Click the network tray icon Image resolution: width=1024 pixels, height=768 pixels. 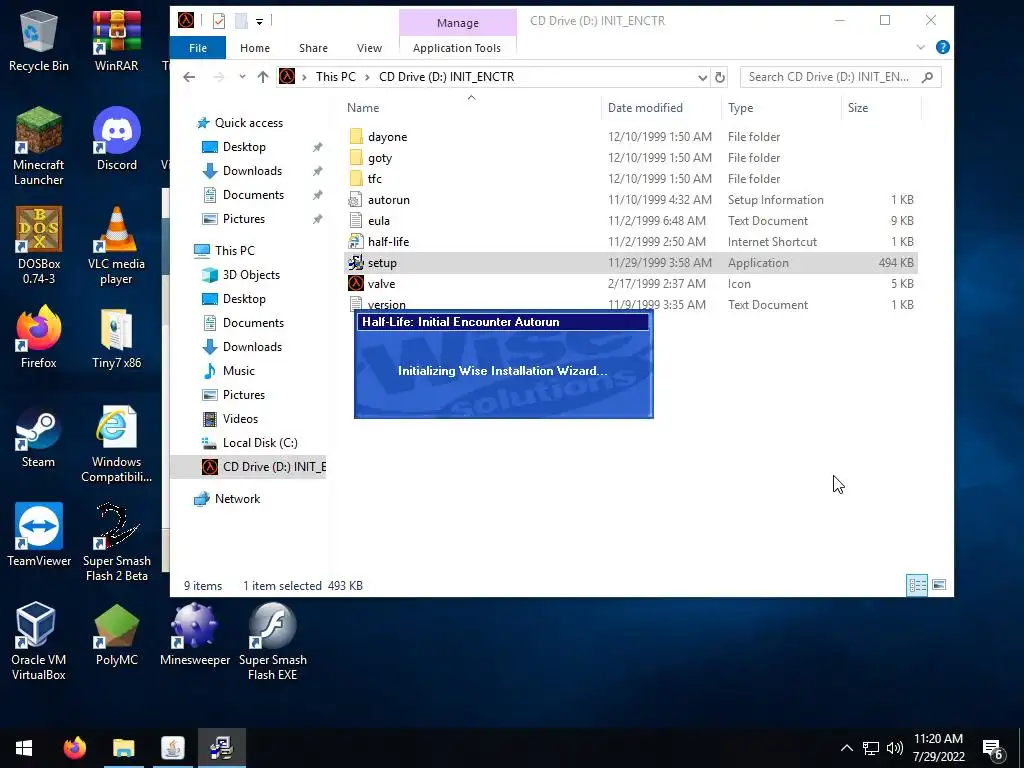[871, 748]
